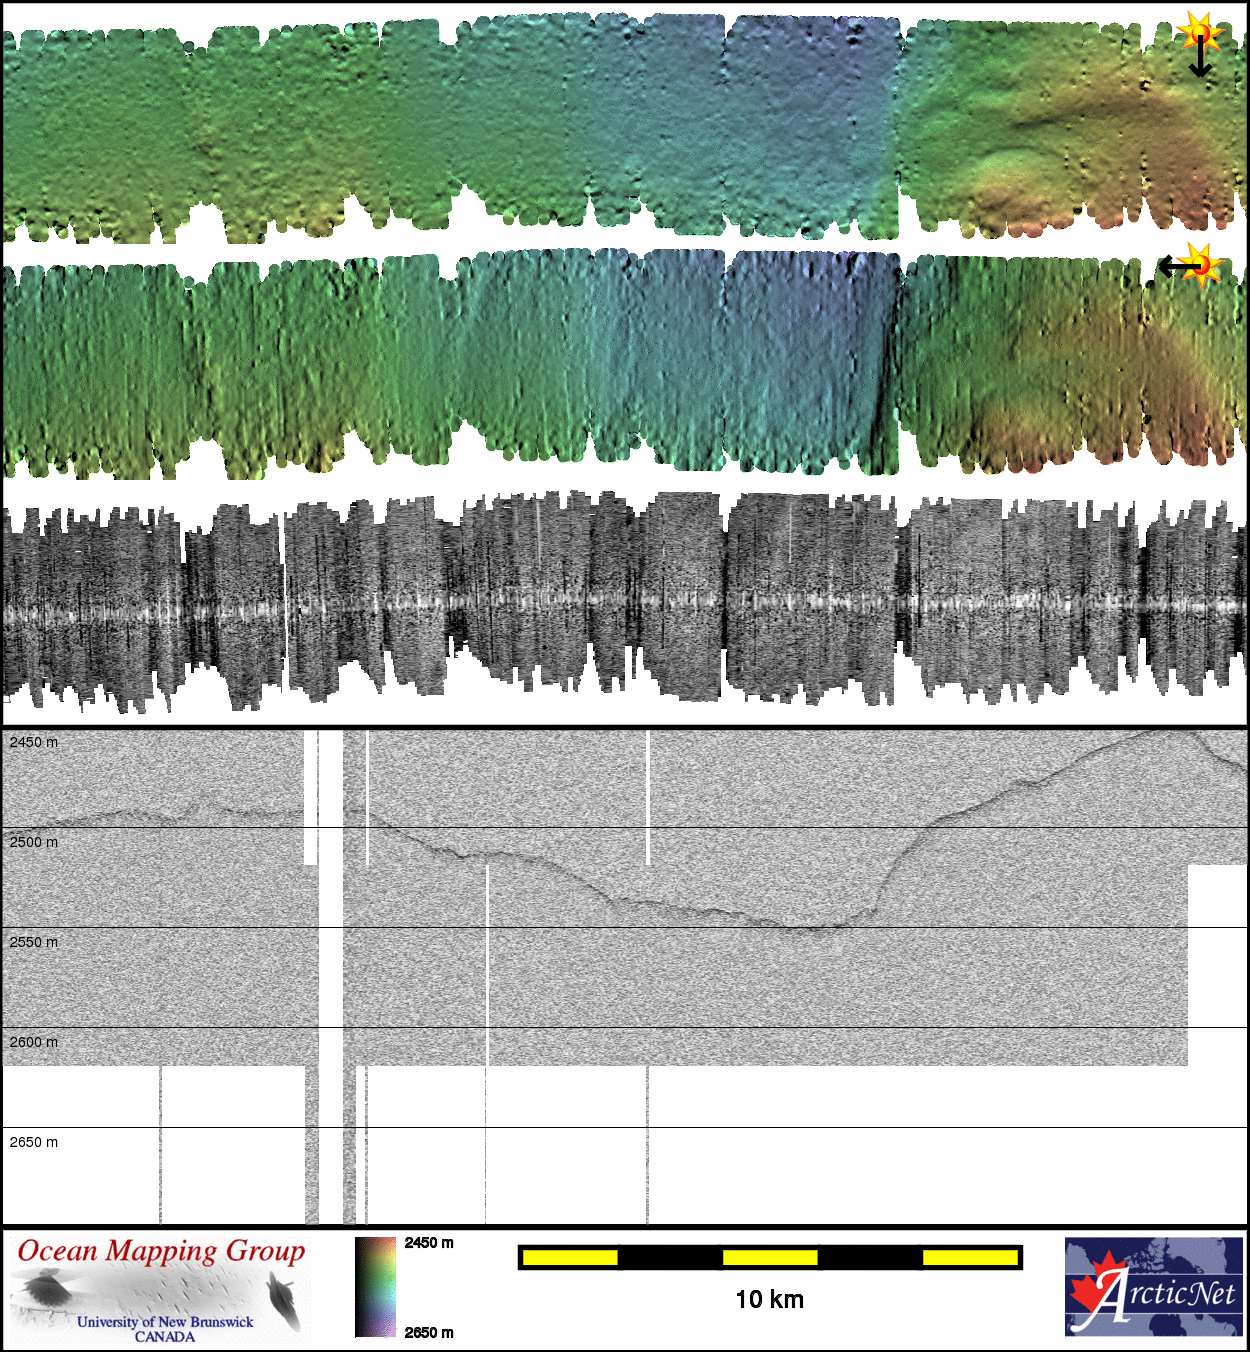Click the 2650 m depth axis label in profile
1250x1352 pixels.
[x=34, y=1142]
